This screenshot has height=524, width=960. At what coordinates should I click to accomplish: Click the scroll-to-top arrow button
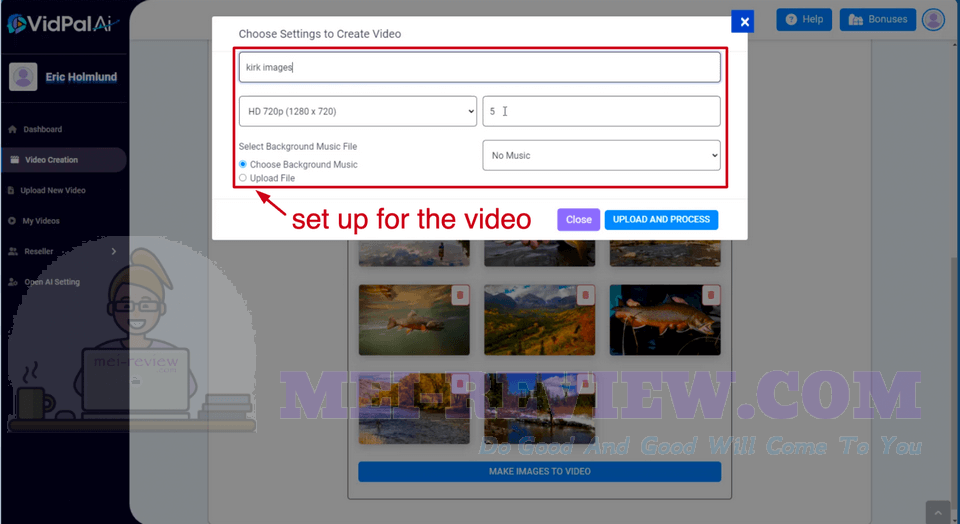coord(938,512)
